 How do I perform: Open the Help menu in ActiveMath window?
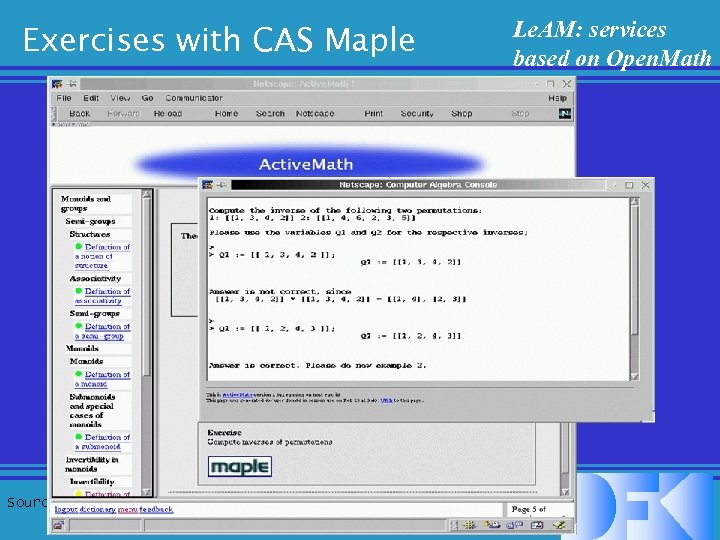pos(557,98)
